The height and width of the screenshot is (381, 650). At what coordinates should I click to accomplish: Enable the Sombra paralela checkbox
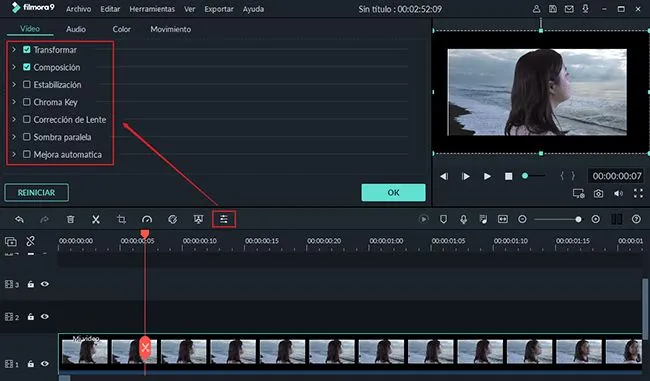pyautogui.click(x=27, y=137)
